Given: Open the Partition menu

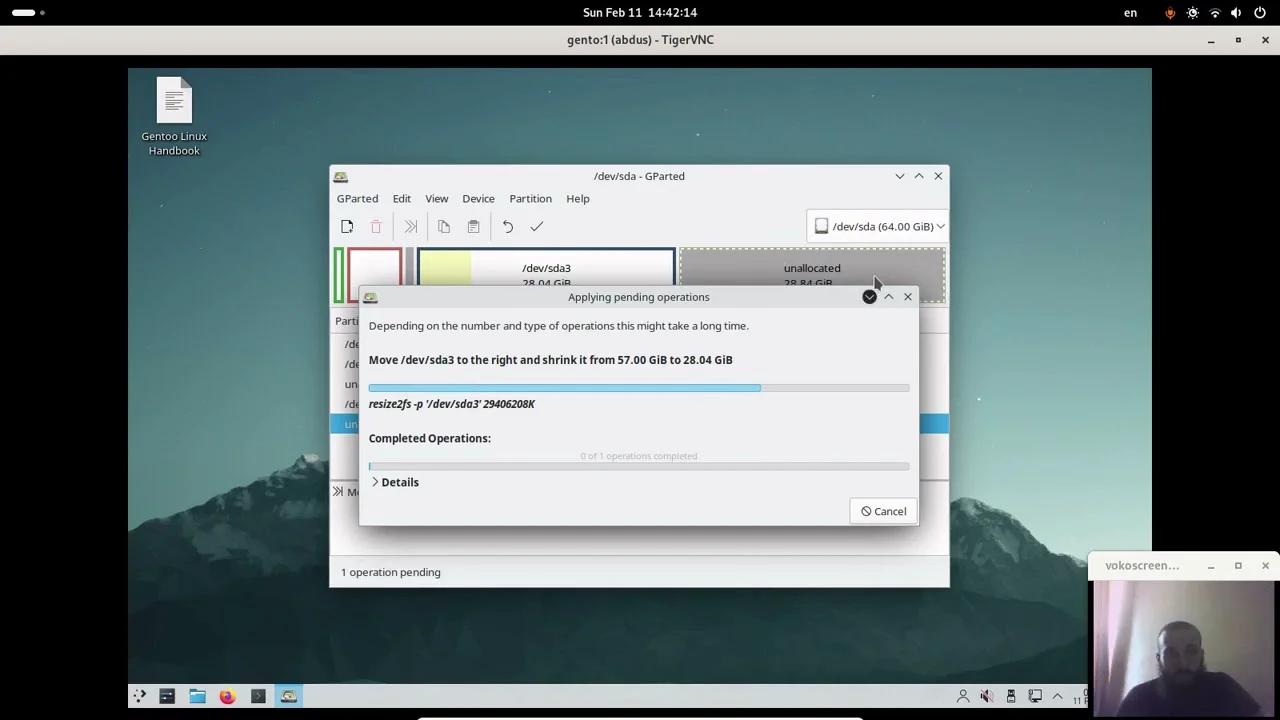Looking at the screenshot, I should pos(530,198).
